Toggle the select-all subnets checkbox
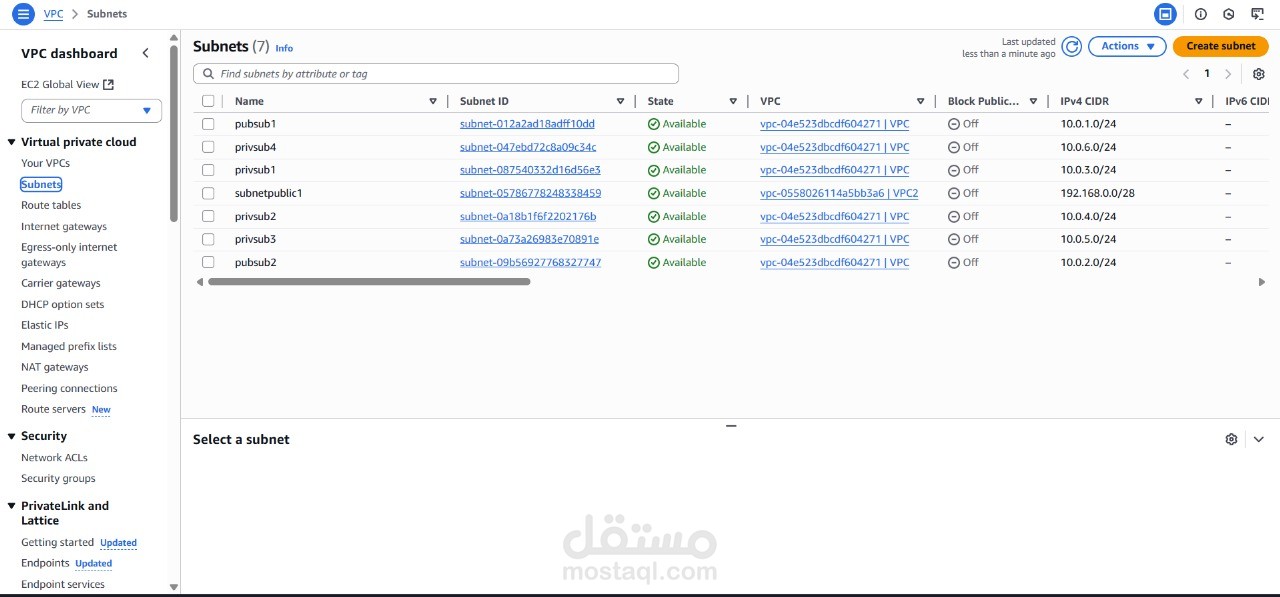 click(208, 101)
